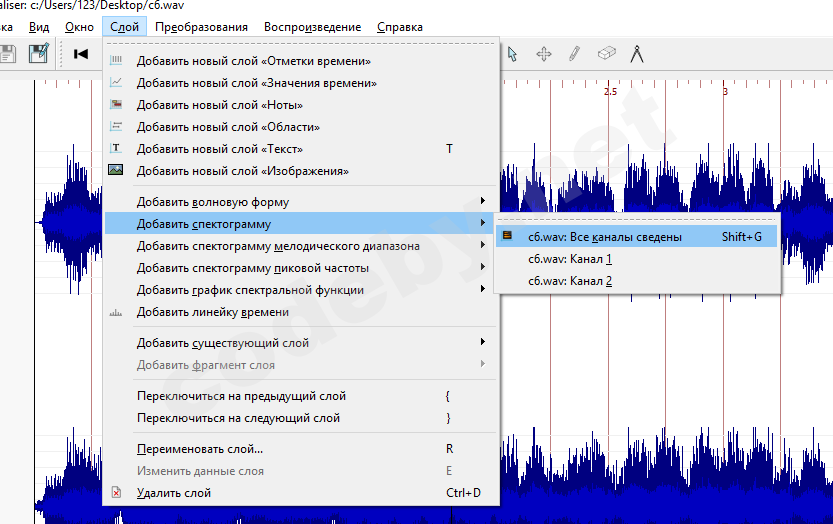Select the Navigate pointer tool
This screenshot has width=833, height=524.
point(512,54)
